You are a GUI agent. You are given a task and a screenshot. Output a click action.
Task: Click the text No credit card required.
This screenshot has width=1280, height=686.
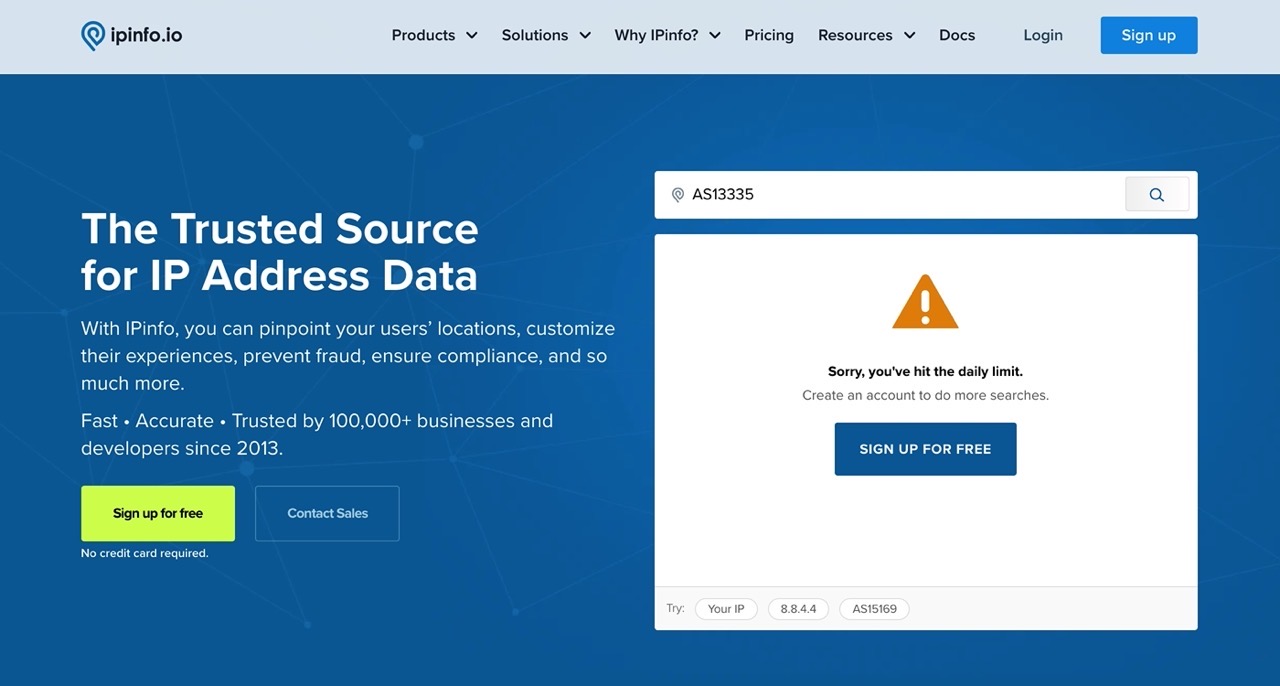coord(145,553)
